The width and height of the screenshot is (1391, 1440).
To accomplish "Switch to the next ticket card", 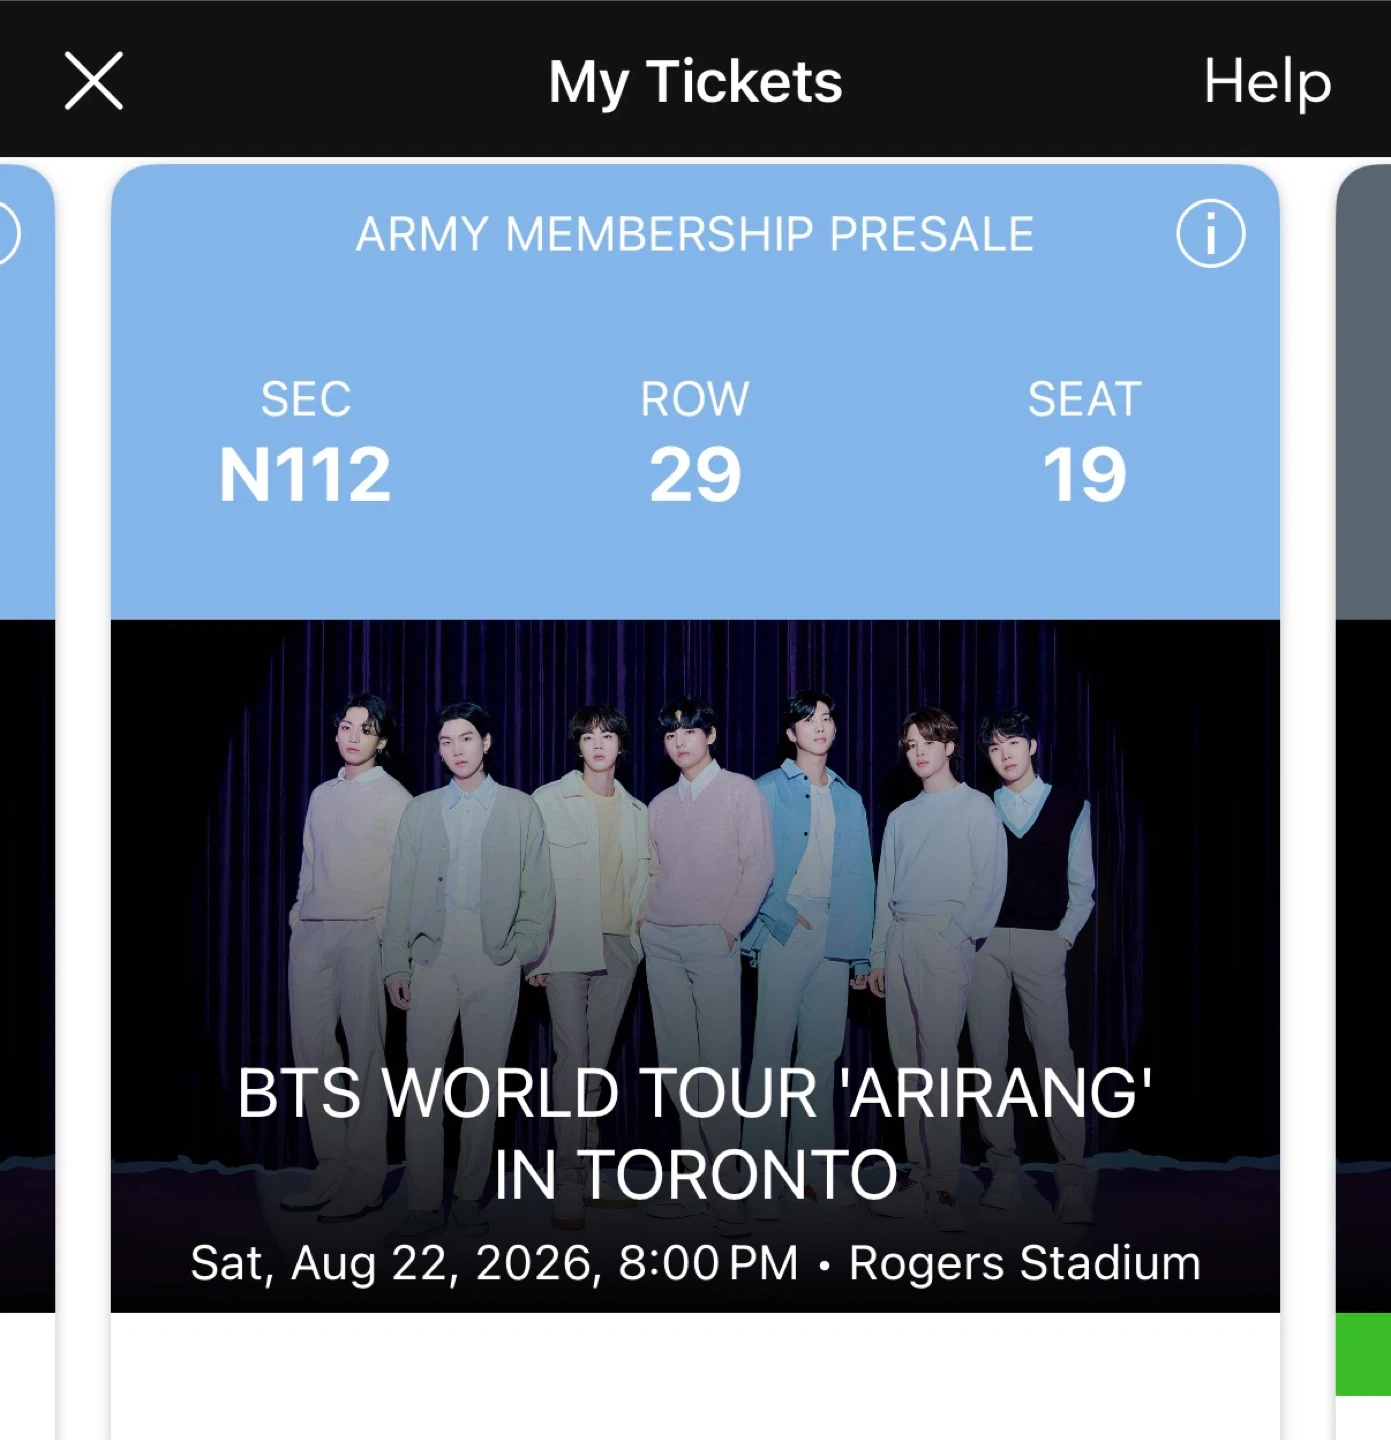I will click(1364, 800).
